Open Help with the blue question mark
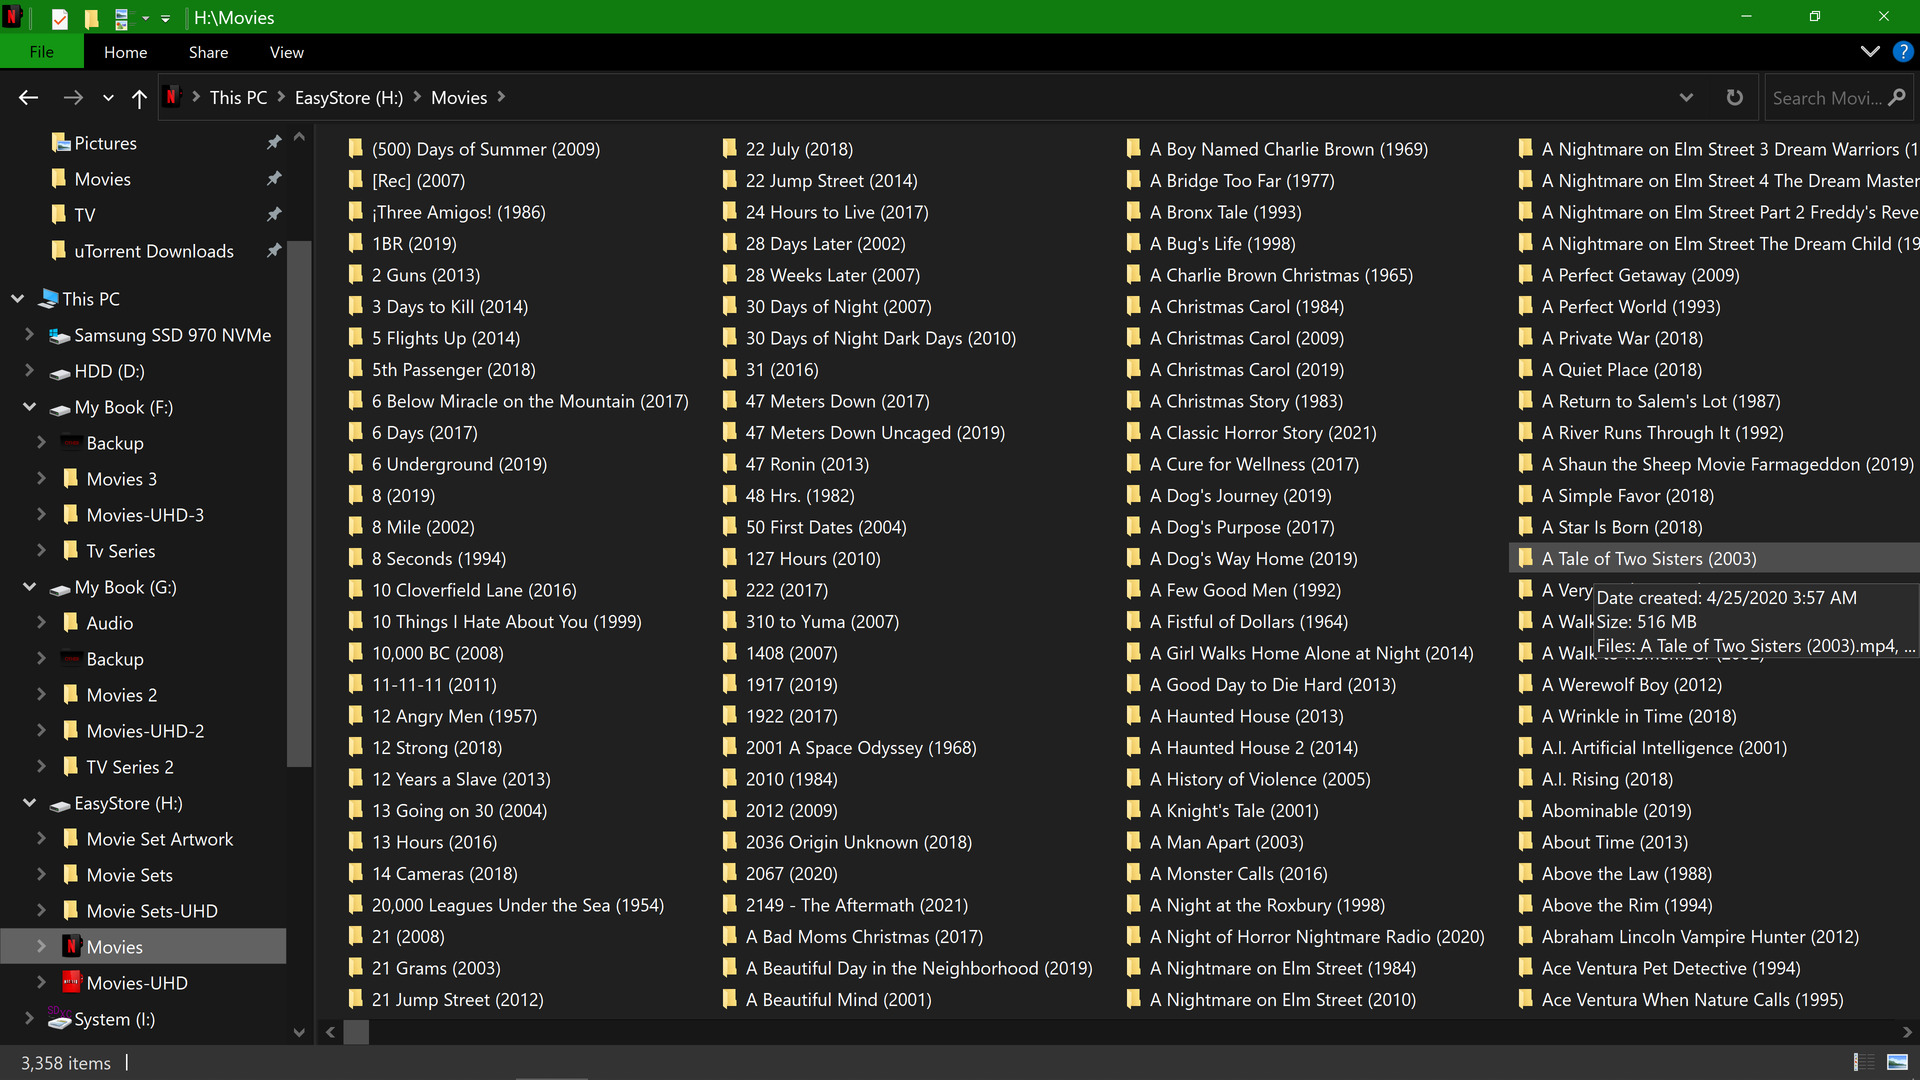 point(1902,52)
